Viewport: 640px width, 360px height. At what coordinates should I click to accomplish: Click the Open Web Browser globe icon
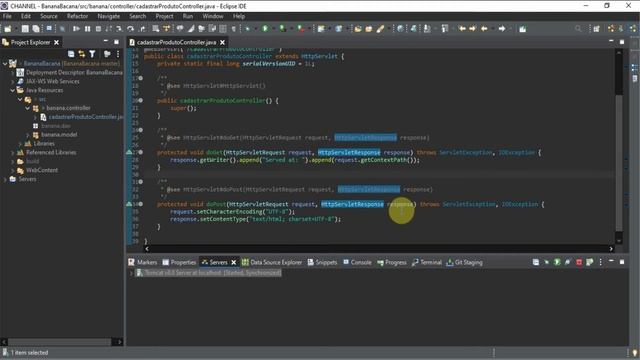400,29
